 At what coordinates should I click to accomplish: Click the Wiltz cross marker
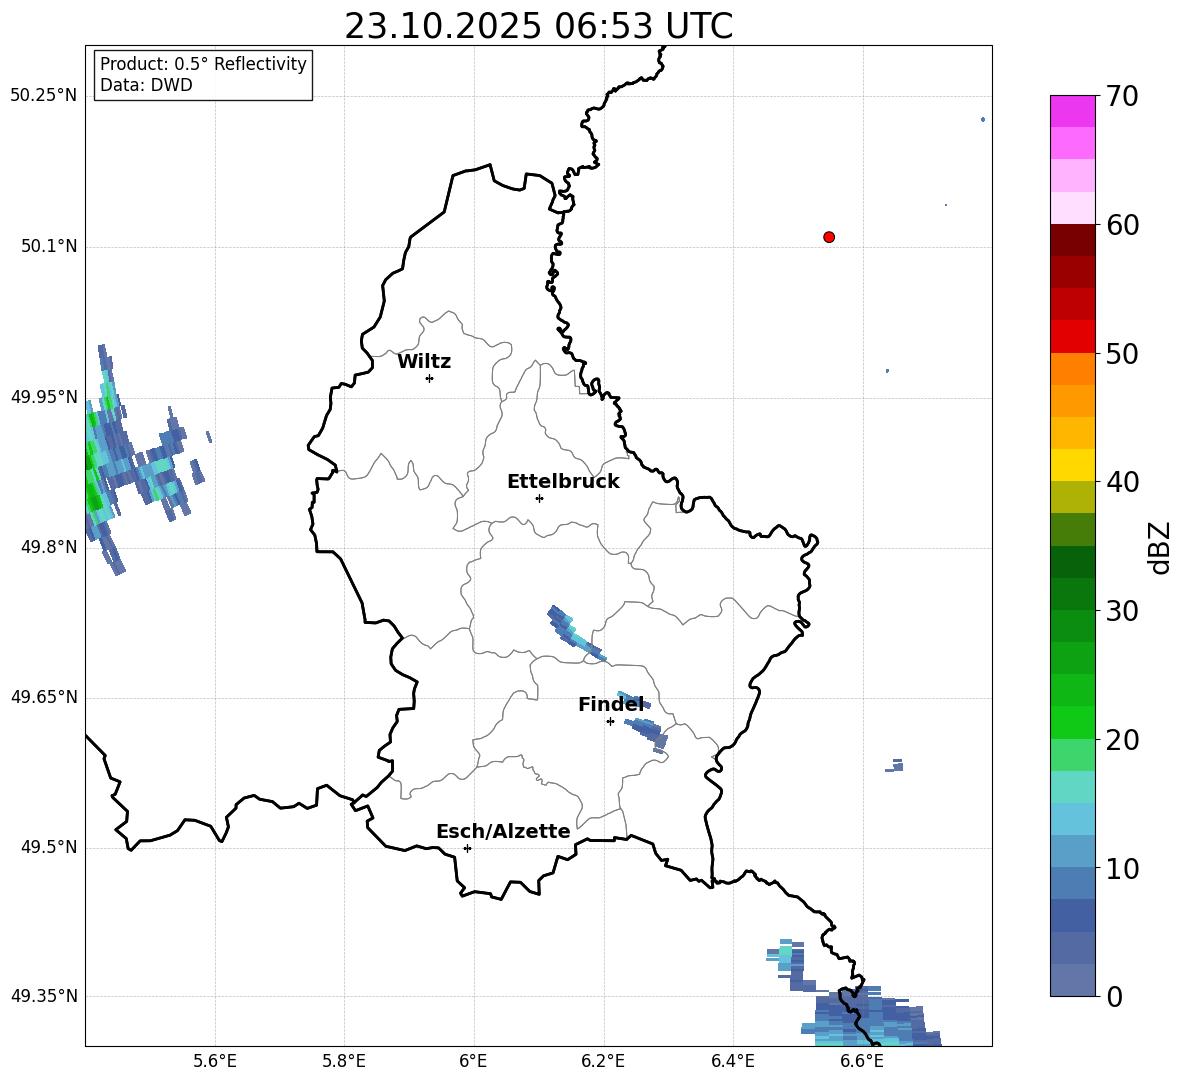430,379
